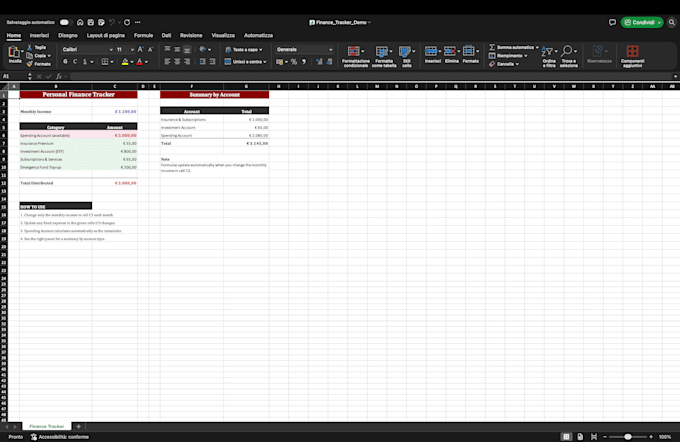
Task: Open the three-dots more options icon
Action: [137, 22]
